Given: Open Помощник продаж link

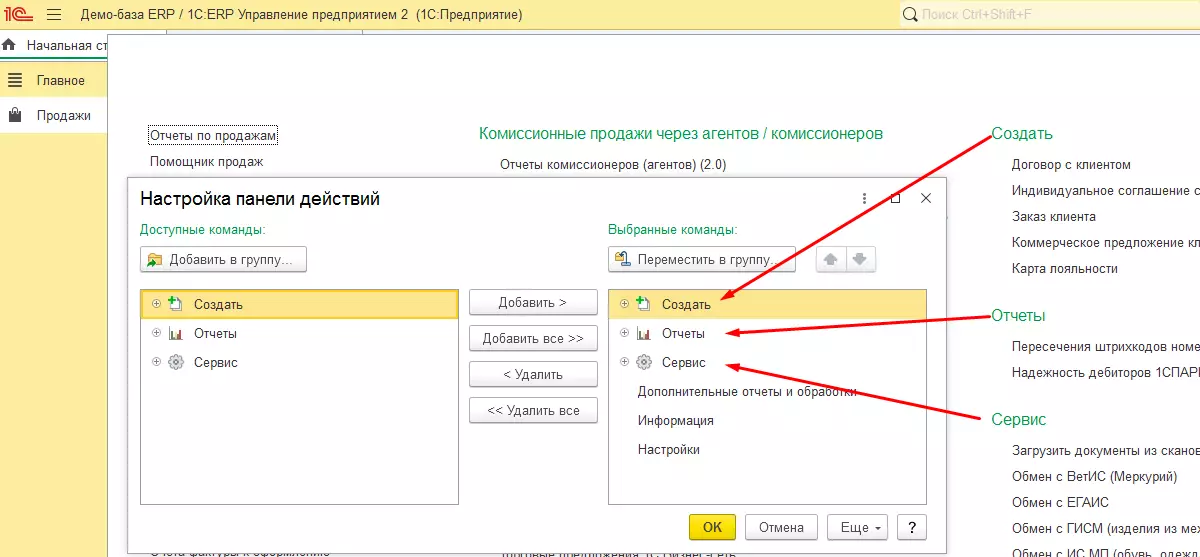Looking at the screenshot, I should 206,161.
